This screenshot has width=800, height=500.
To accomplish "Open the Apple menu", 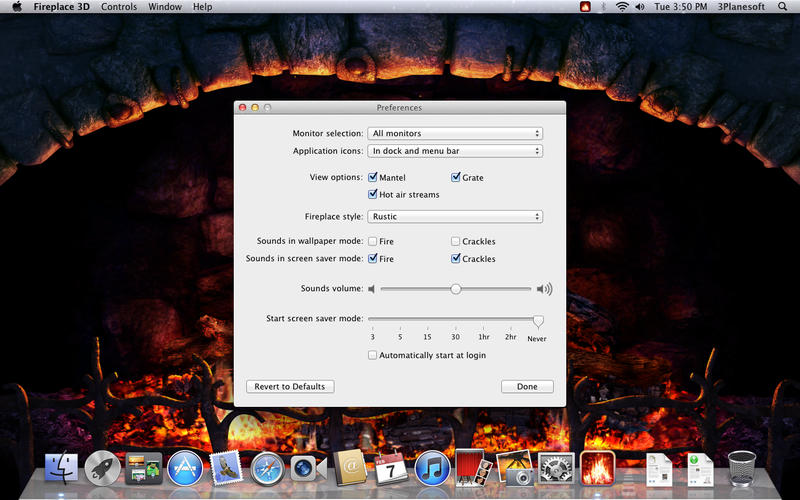I will 17,7.
